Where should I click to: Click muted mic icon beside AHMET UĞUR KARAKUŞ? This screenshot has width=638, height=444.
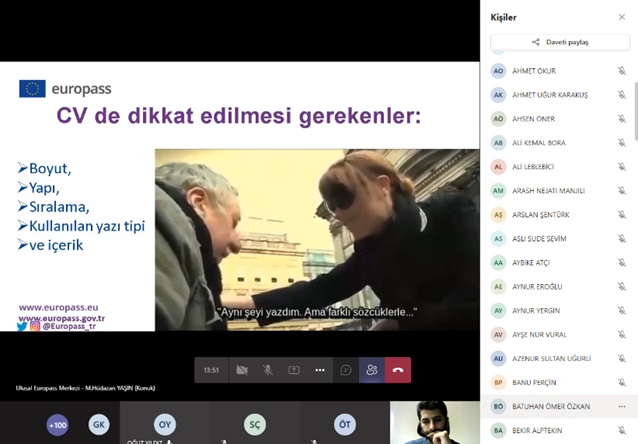point(622,95)
